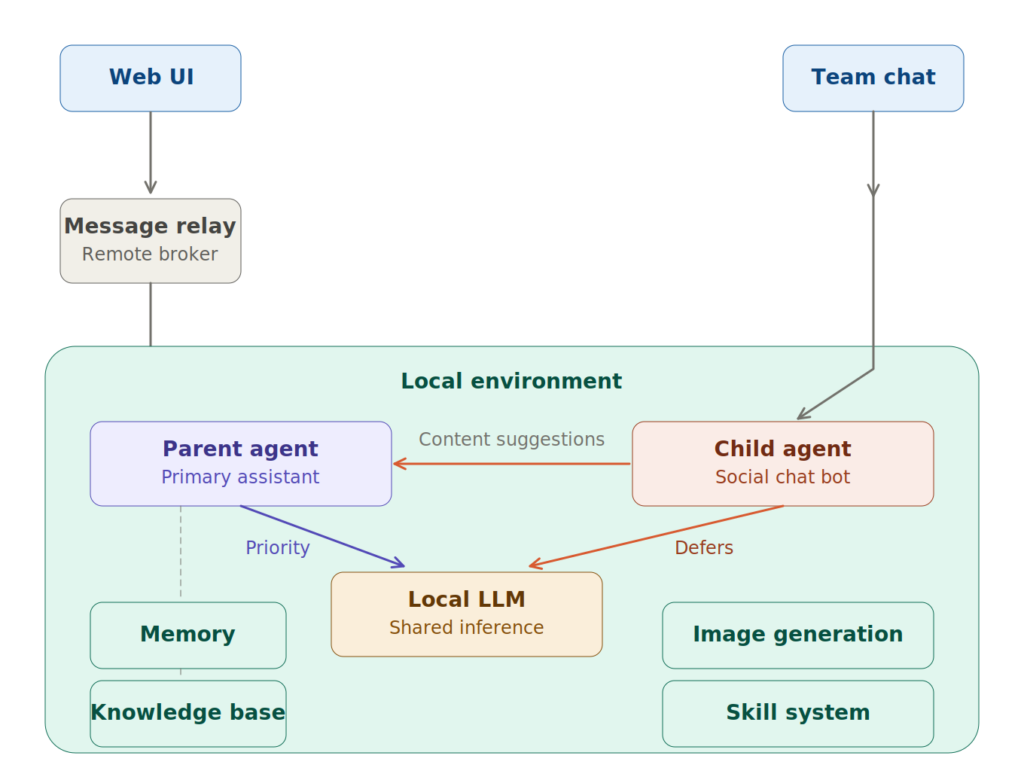Image resolution: width=1024 pixels, height=783 pixels.
Task: Select the Team chat box
Action: [872, 78]
